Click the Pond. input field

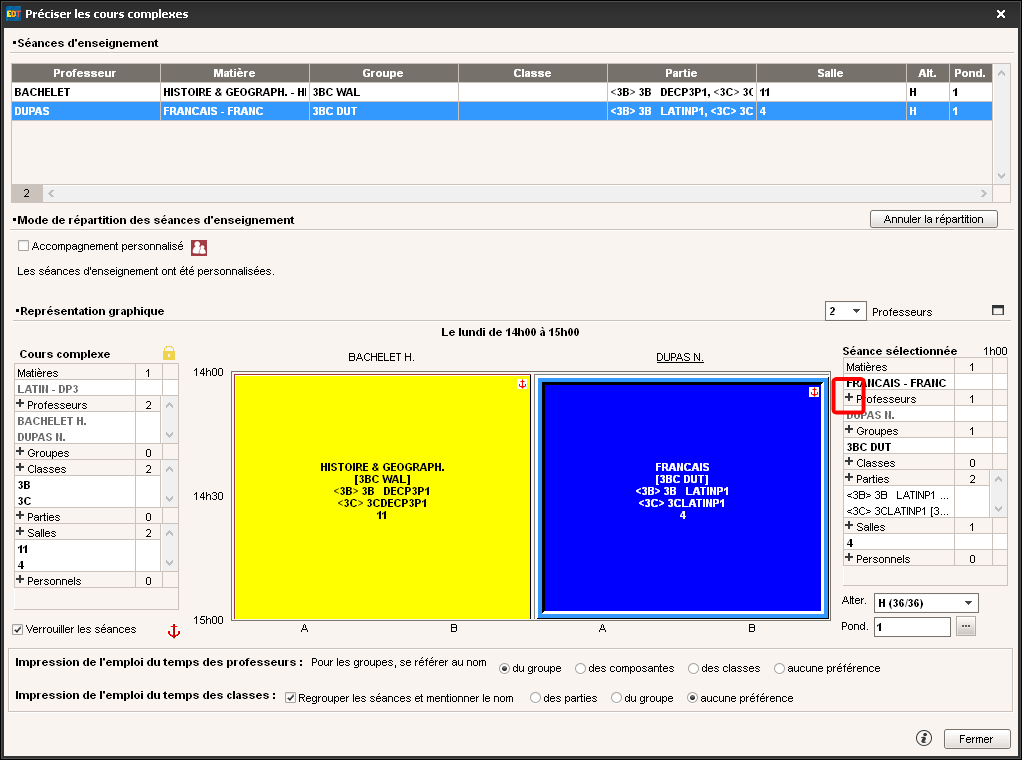pos(911,627)
